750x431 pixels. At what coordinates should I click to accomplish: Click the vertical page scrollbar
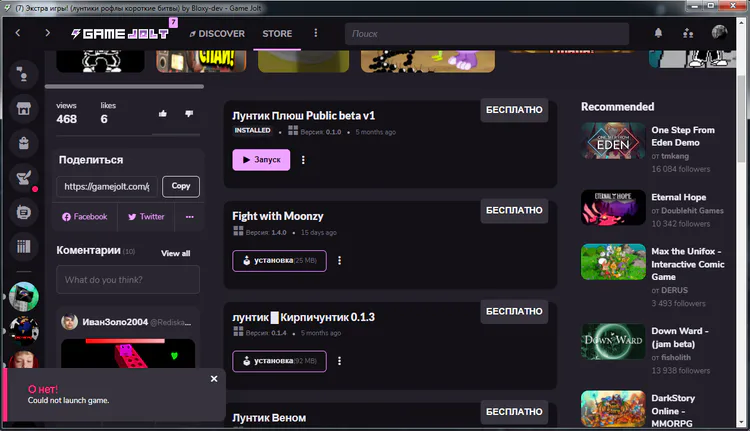point(741,120)
